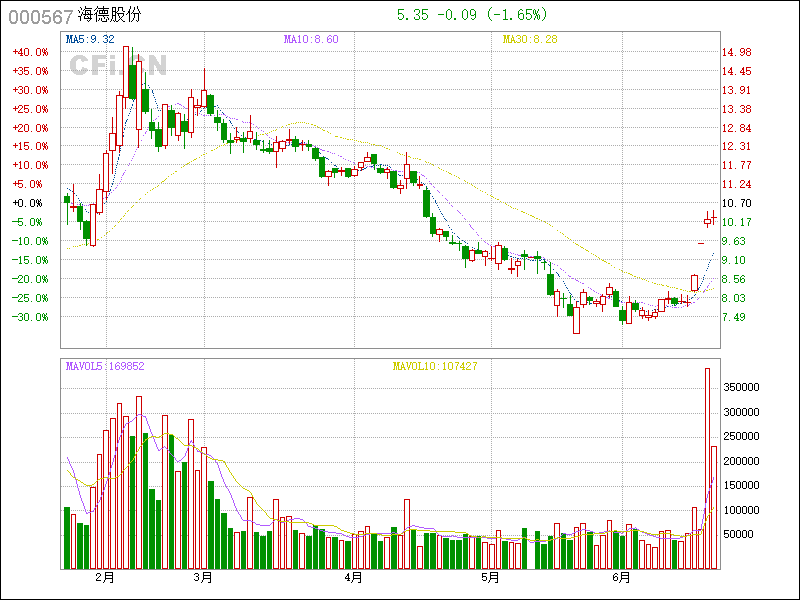Click the tallest volume bar in June
Screen dimensions: 800x600
coord(707,468)
